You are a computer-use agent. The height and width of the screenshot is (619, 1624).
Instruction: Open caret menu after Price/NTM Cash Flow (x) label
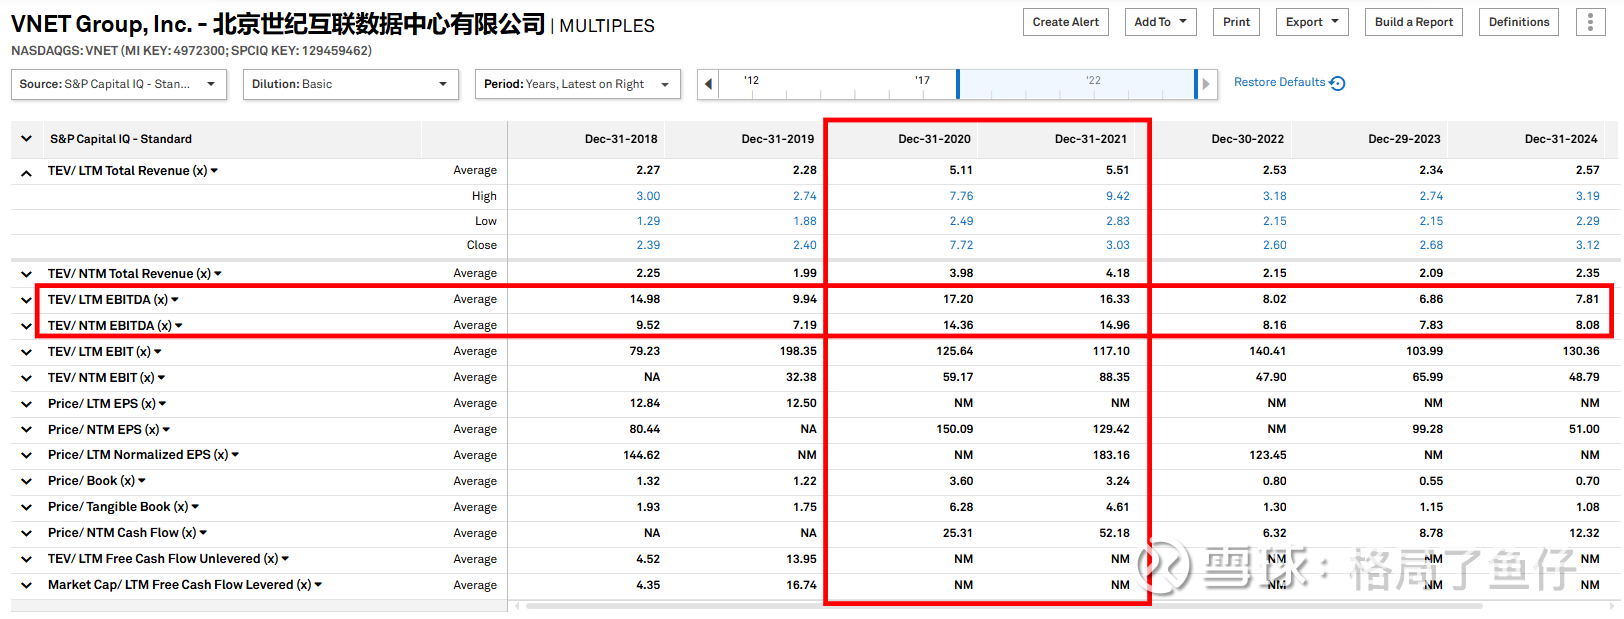pos(203,534)
